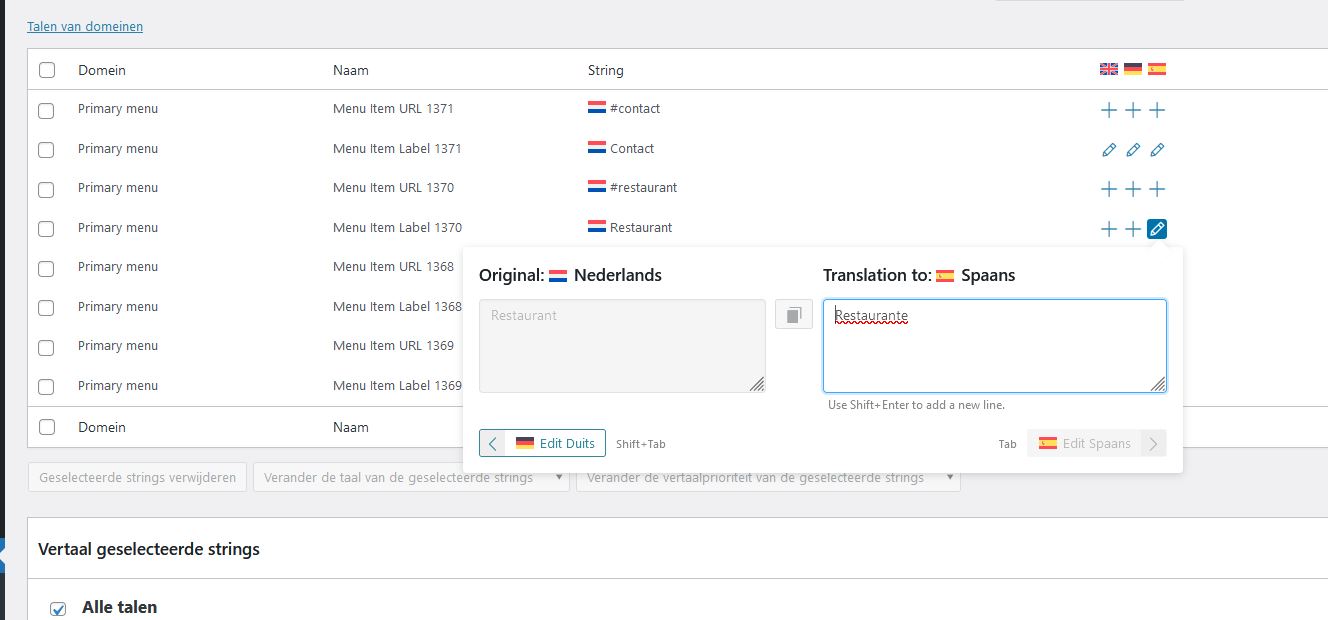1328x620 pixels.
Task: Add English translation for Restaurant label
Action: point(1108,229)
